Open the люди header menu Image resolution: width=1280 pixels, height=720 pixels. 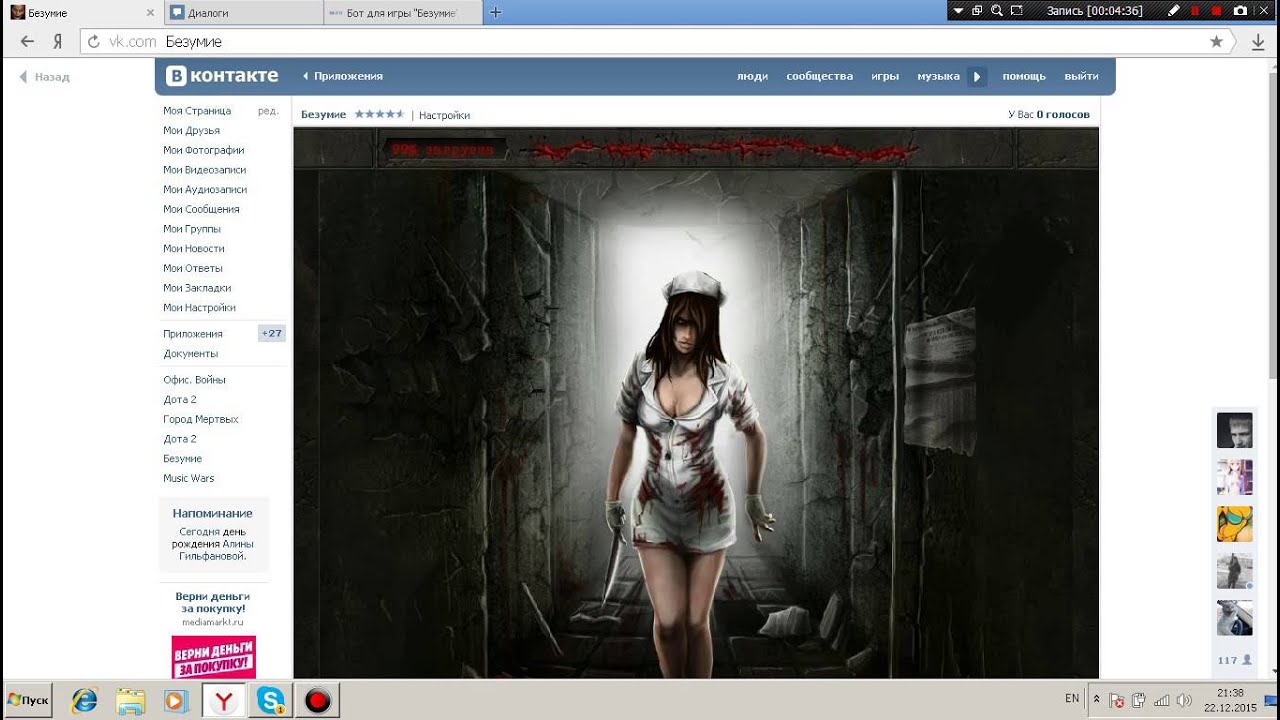752,76
